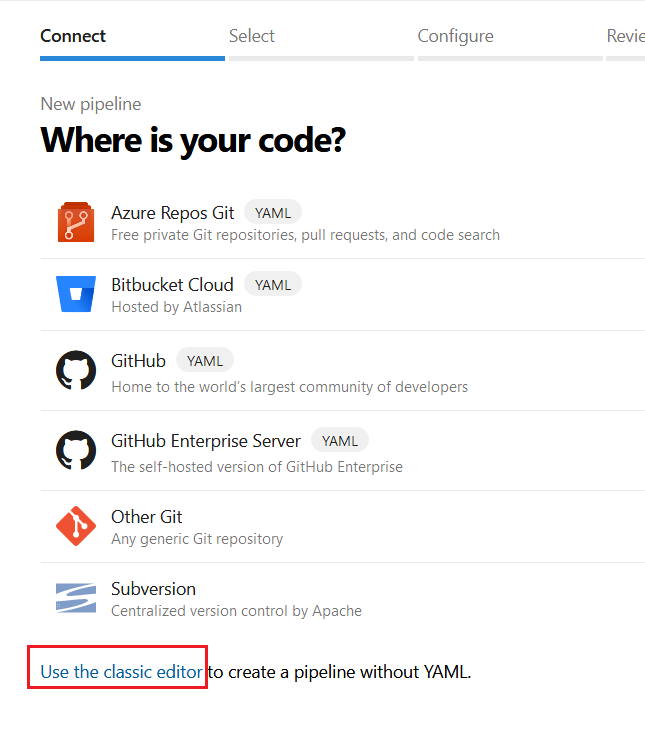Screen dimensions: 645x742
Task: Click 'Home to the world's largest community' text
Action: tap(290, 387)
